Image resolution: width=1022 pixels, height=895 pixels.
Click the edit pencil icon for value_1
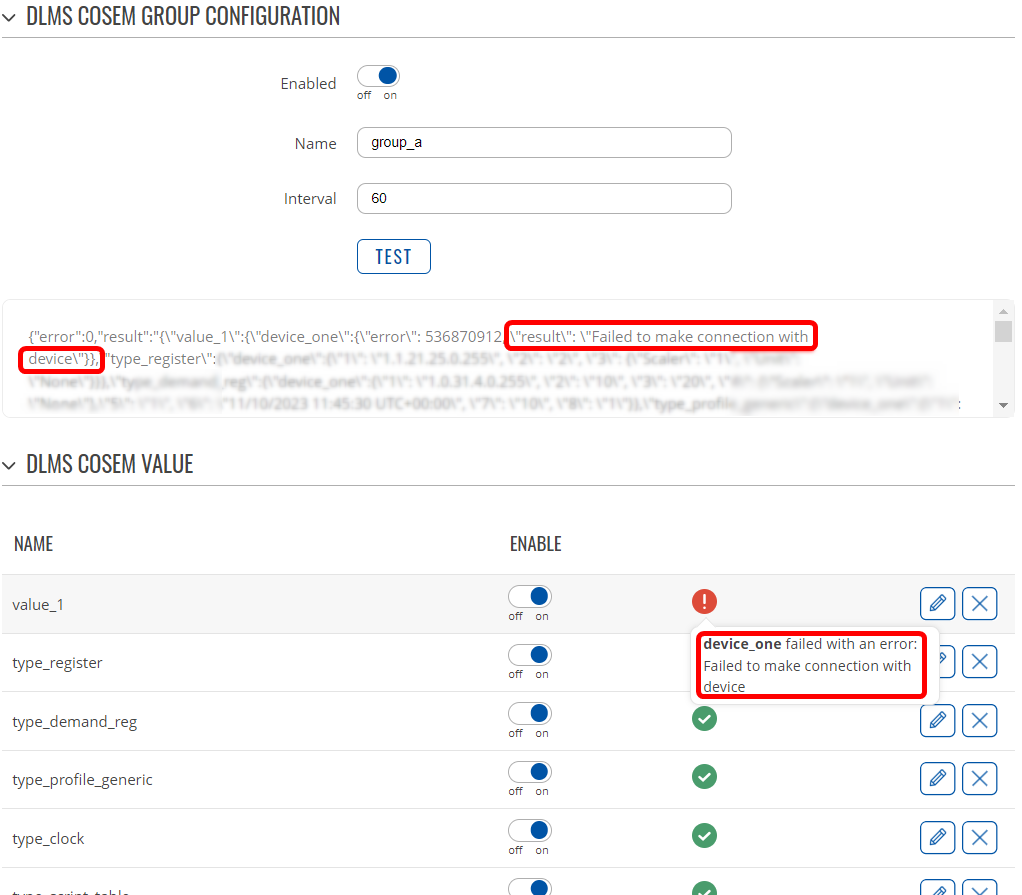coord(937,603)
